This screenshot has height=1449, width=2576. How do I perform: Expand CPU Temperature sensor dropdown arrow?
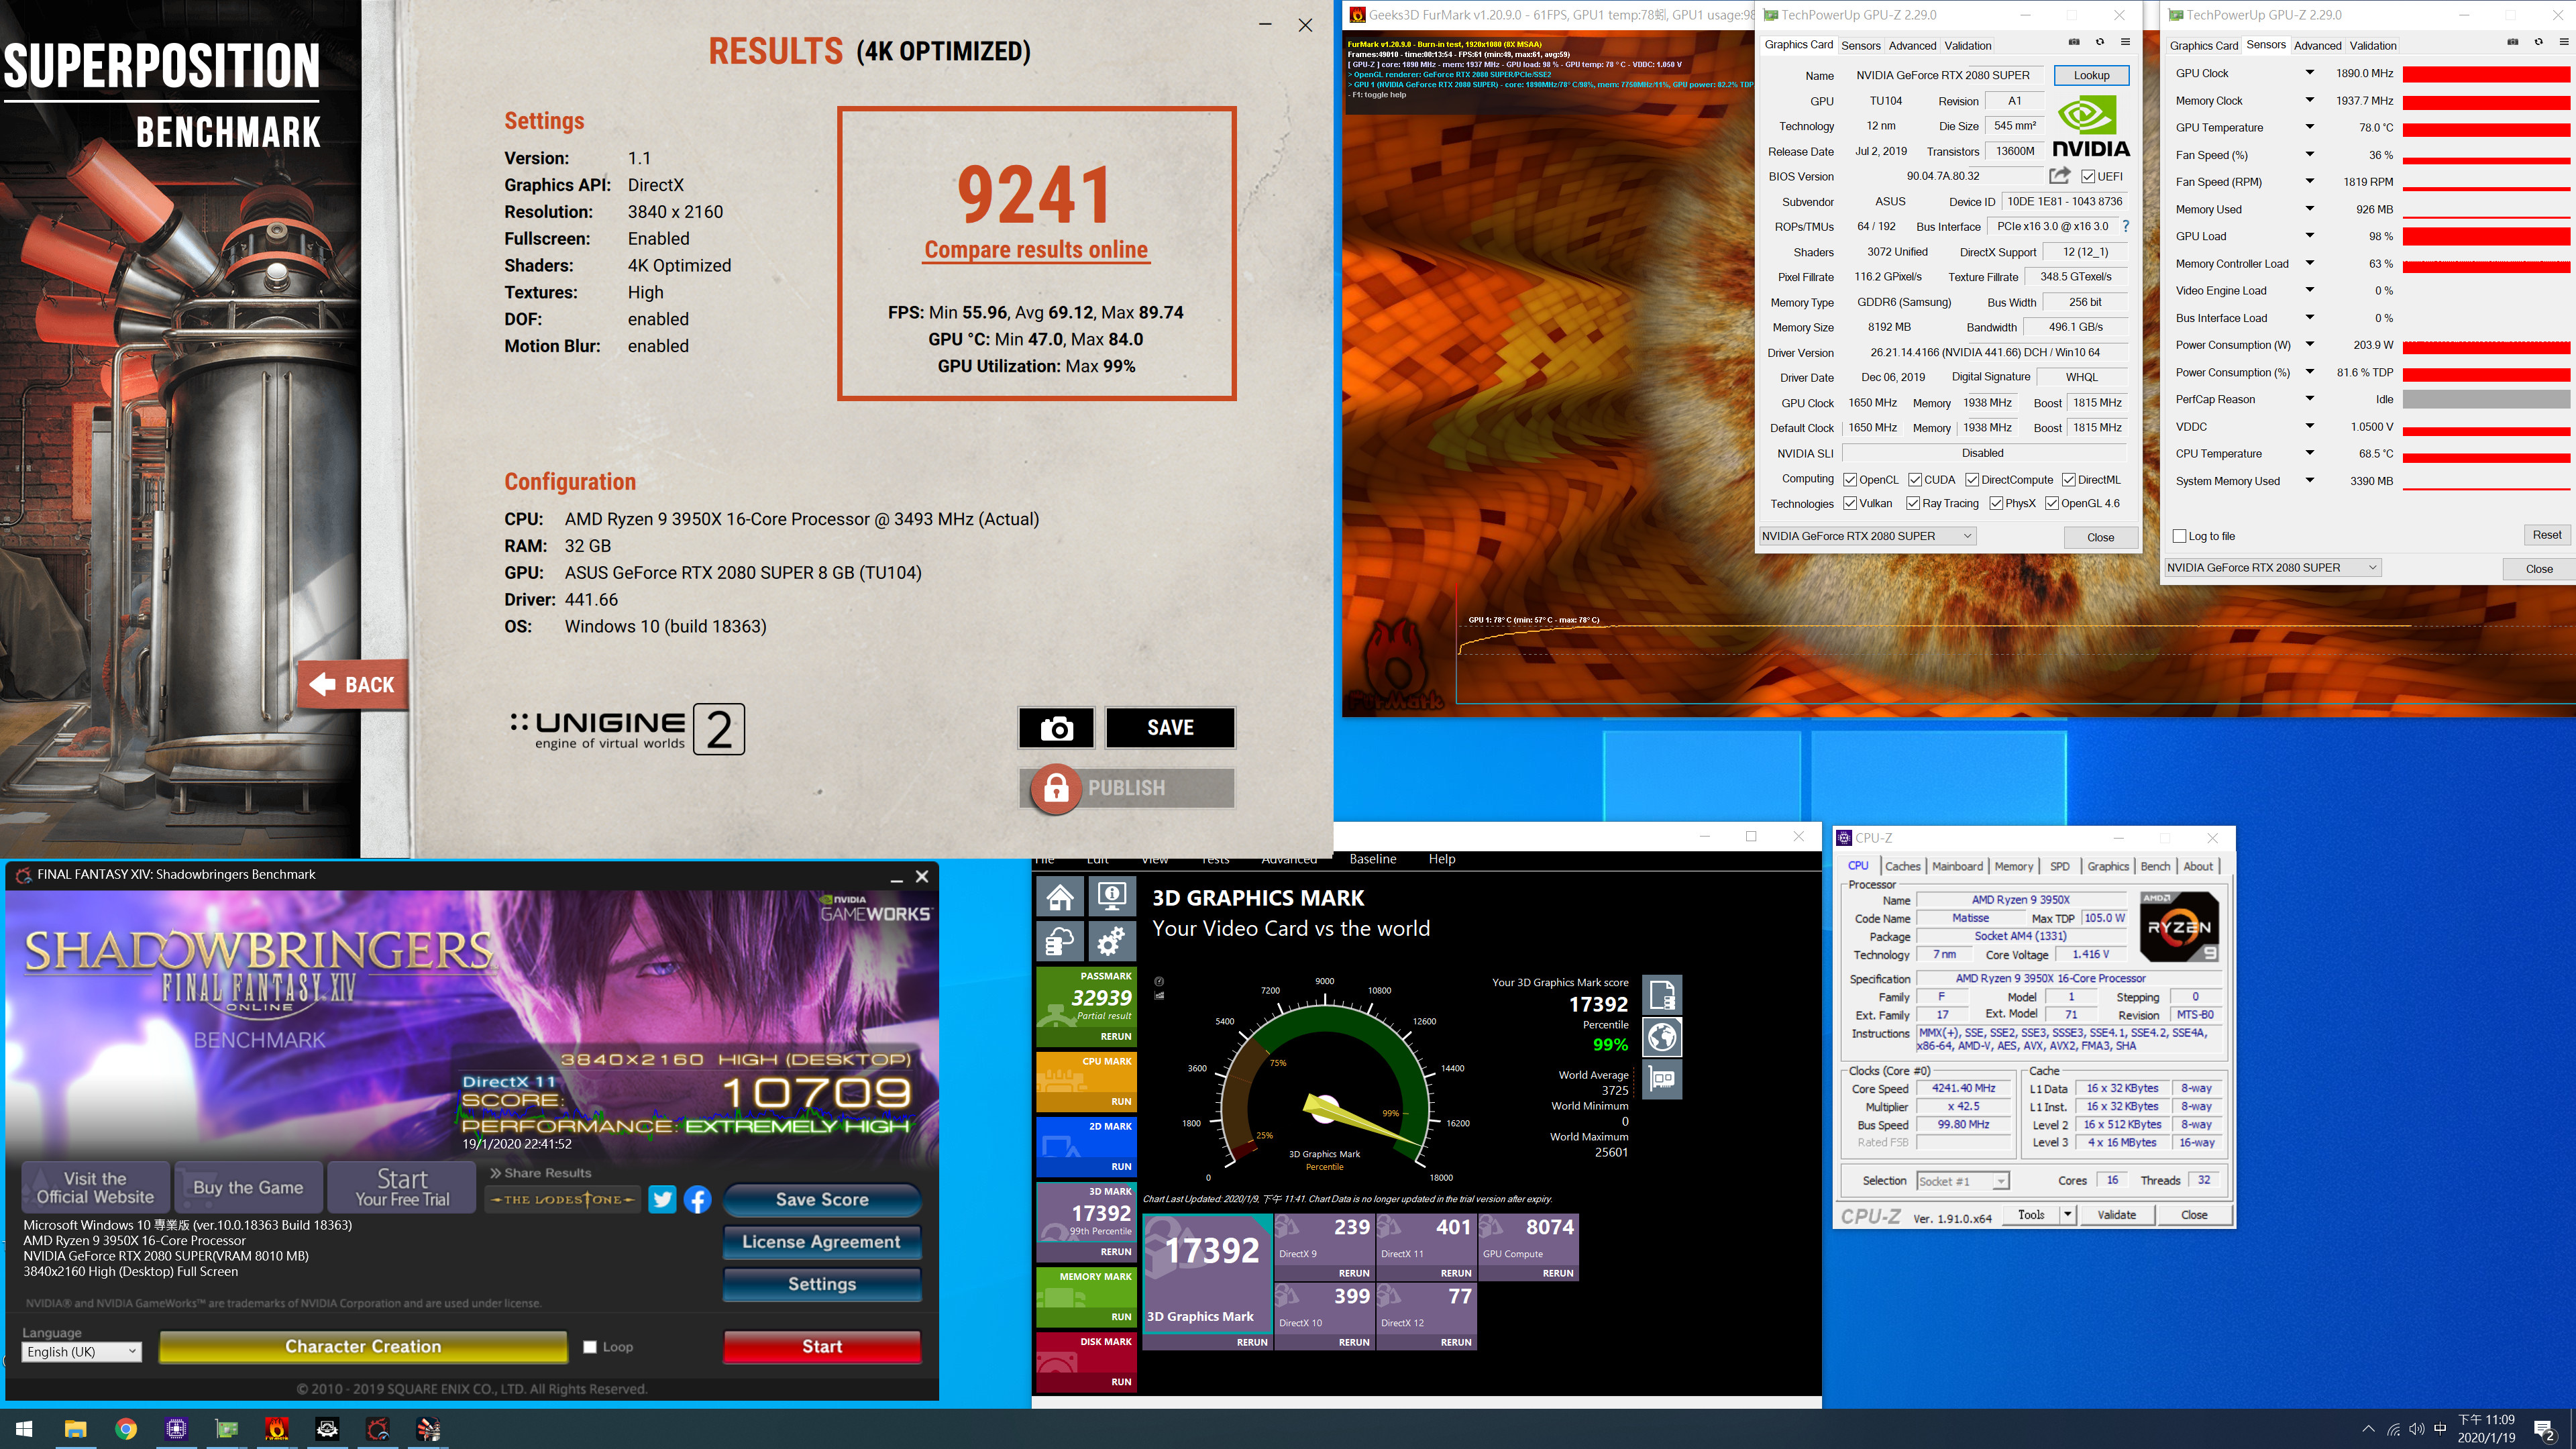pos(2310,453)
